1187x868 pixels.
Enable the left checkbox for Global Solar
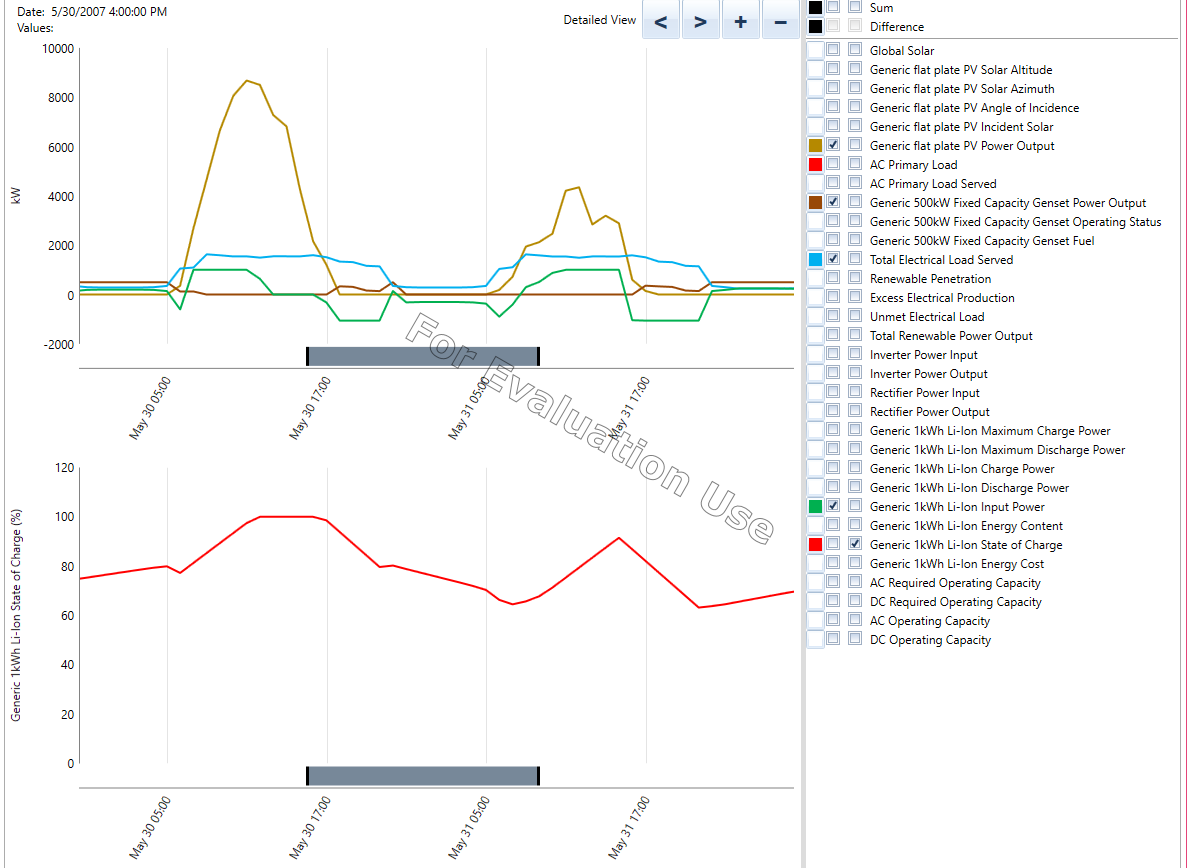[834, 50]
